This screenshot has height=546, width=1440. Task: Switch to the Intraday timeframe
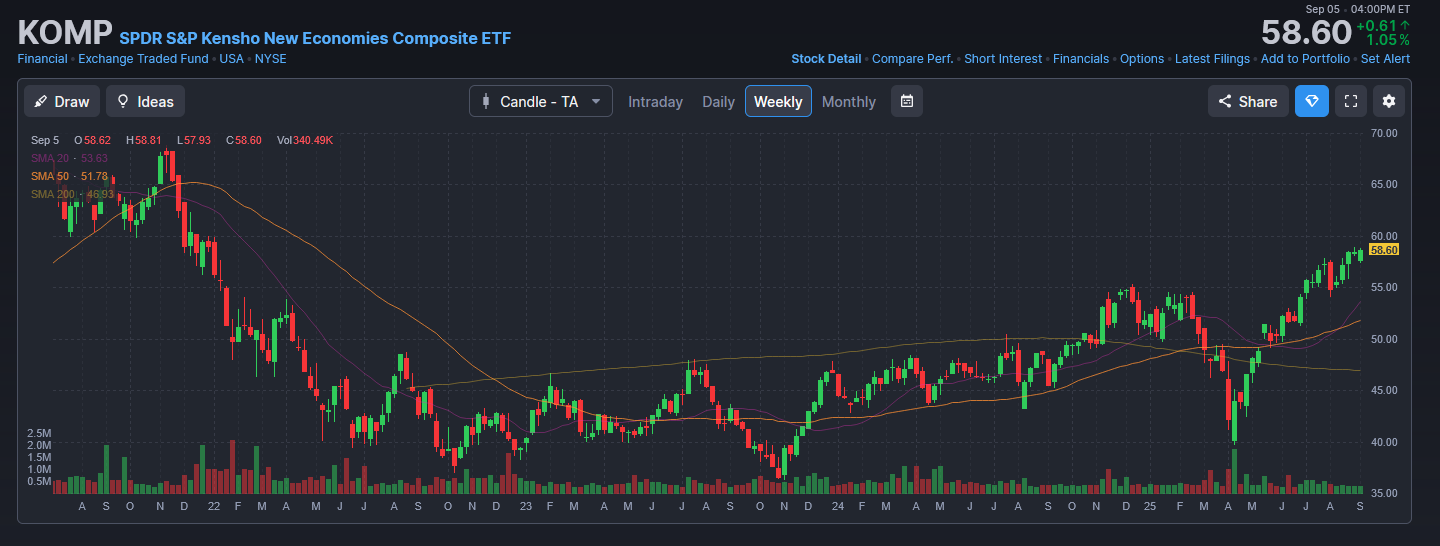[655, 102]
